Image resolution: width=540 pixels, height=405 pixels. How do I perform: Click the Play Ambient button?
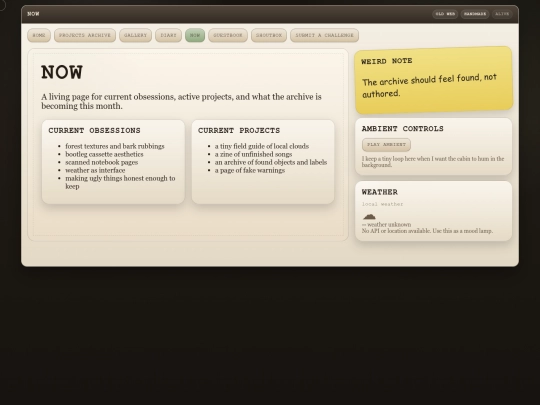386,145
